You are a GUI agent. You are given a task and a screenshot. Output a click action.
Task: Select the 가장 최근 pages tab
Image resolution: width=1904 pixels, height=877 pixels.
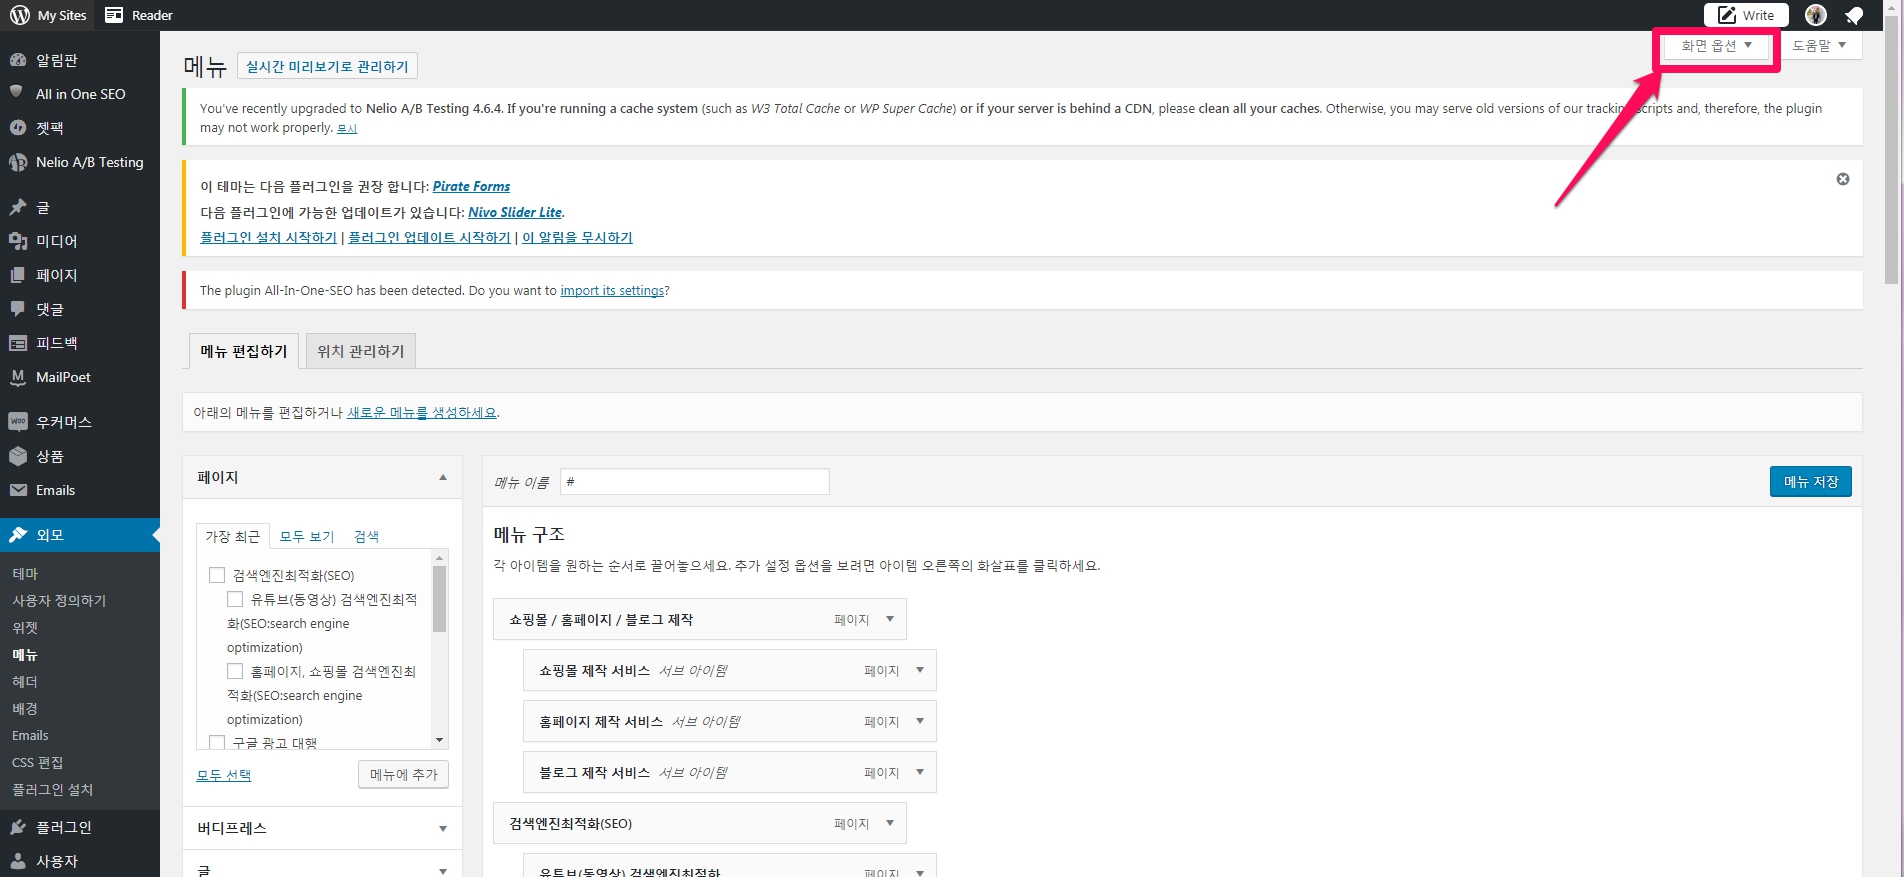[x=232, y=537]
